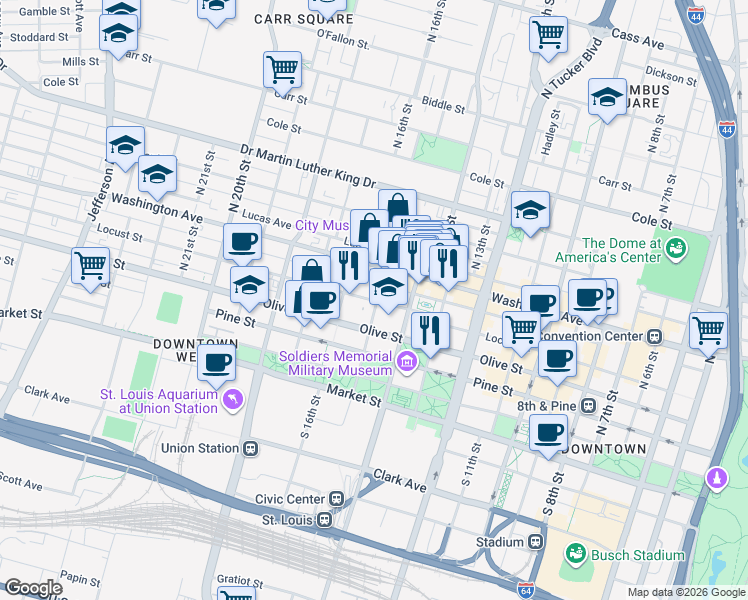Select the graduation cap marker at Columbus Square

[607, 99]
